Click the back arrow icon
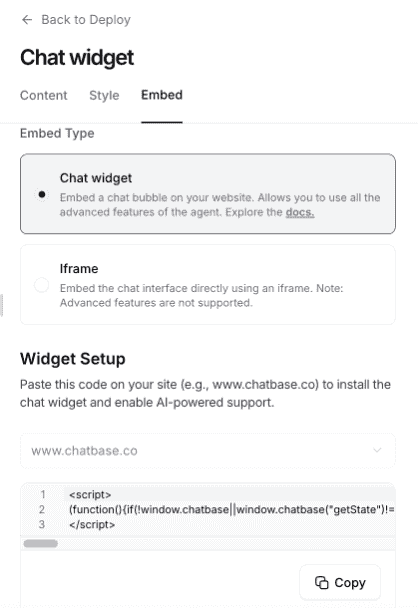Screen dimensions: 418x608 click(x=27, y=19)
